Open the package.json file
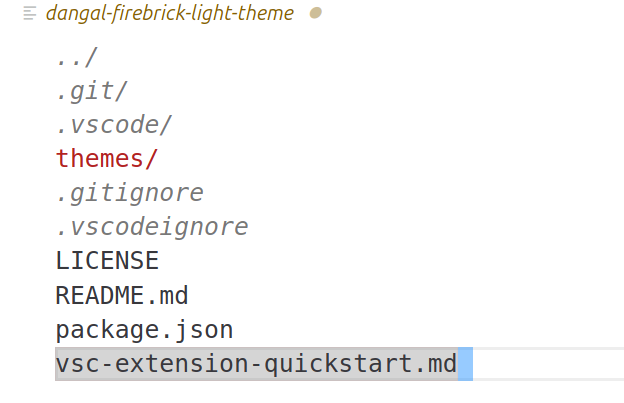Viewport: 624px width, 403px height. click(144, 330)
